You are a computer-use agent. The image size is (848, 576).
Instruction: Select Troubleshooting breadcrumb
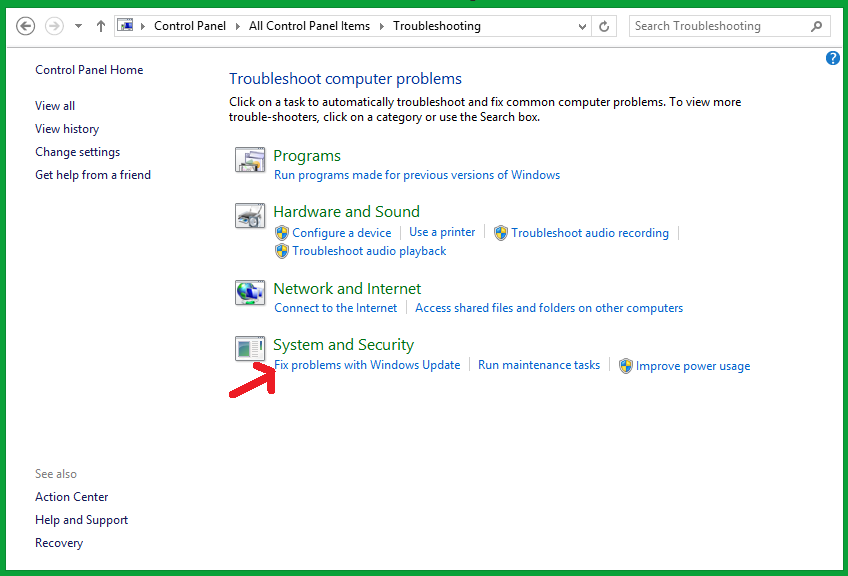tap(436, 26)
